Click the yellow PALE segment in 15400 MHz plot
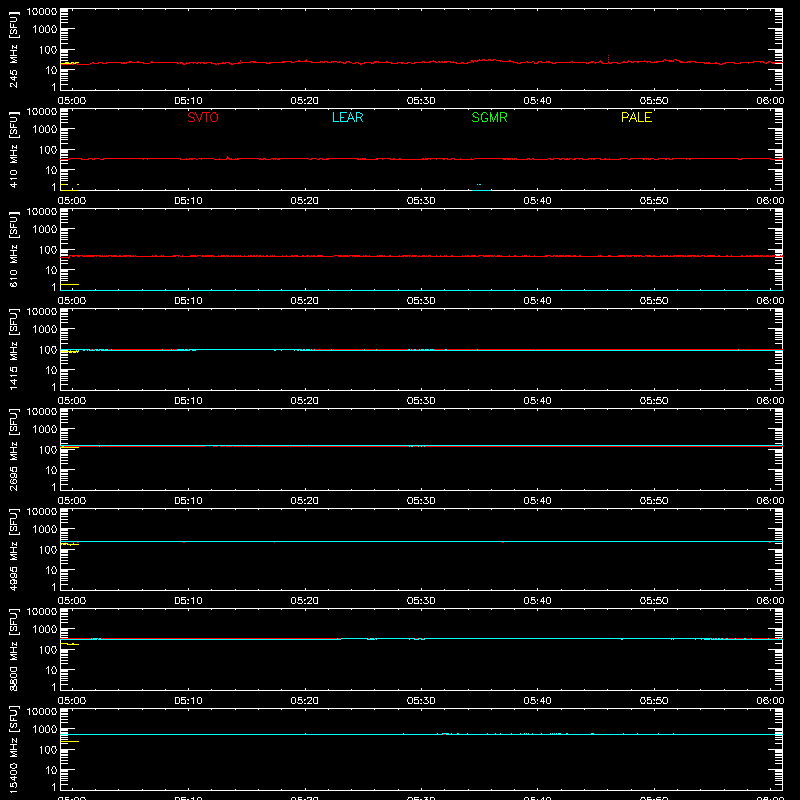The height and width of the screenshot is (800, 800). 69,741
